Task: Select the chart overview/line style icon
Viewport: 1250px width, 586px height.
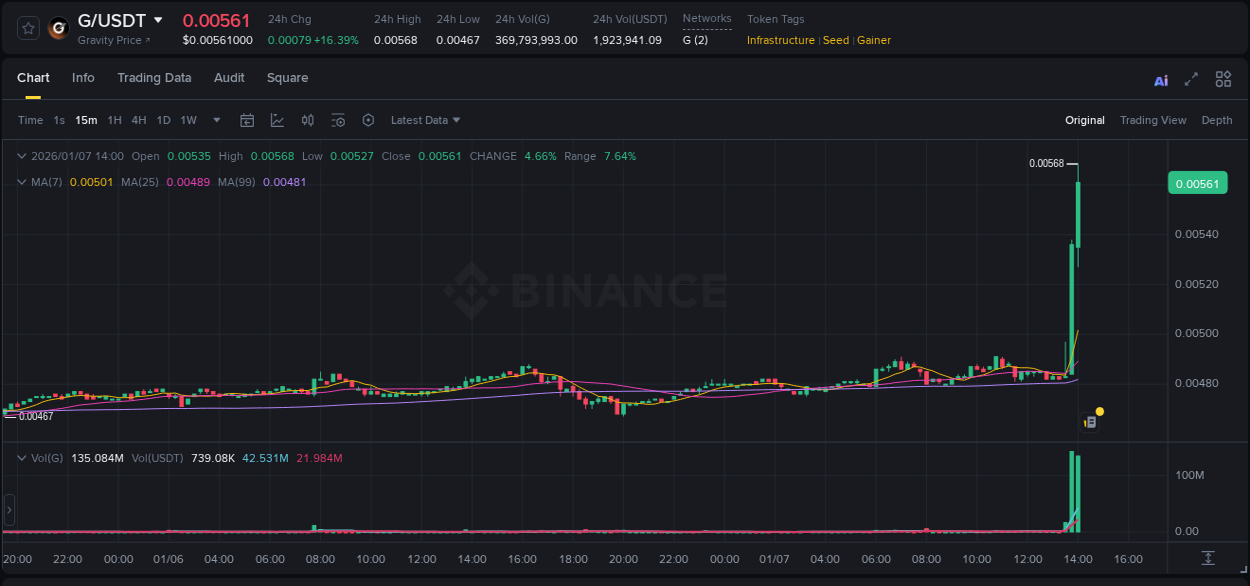Action: pos(276,119)
